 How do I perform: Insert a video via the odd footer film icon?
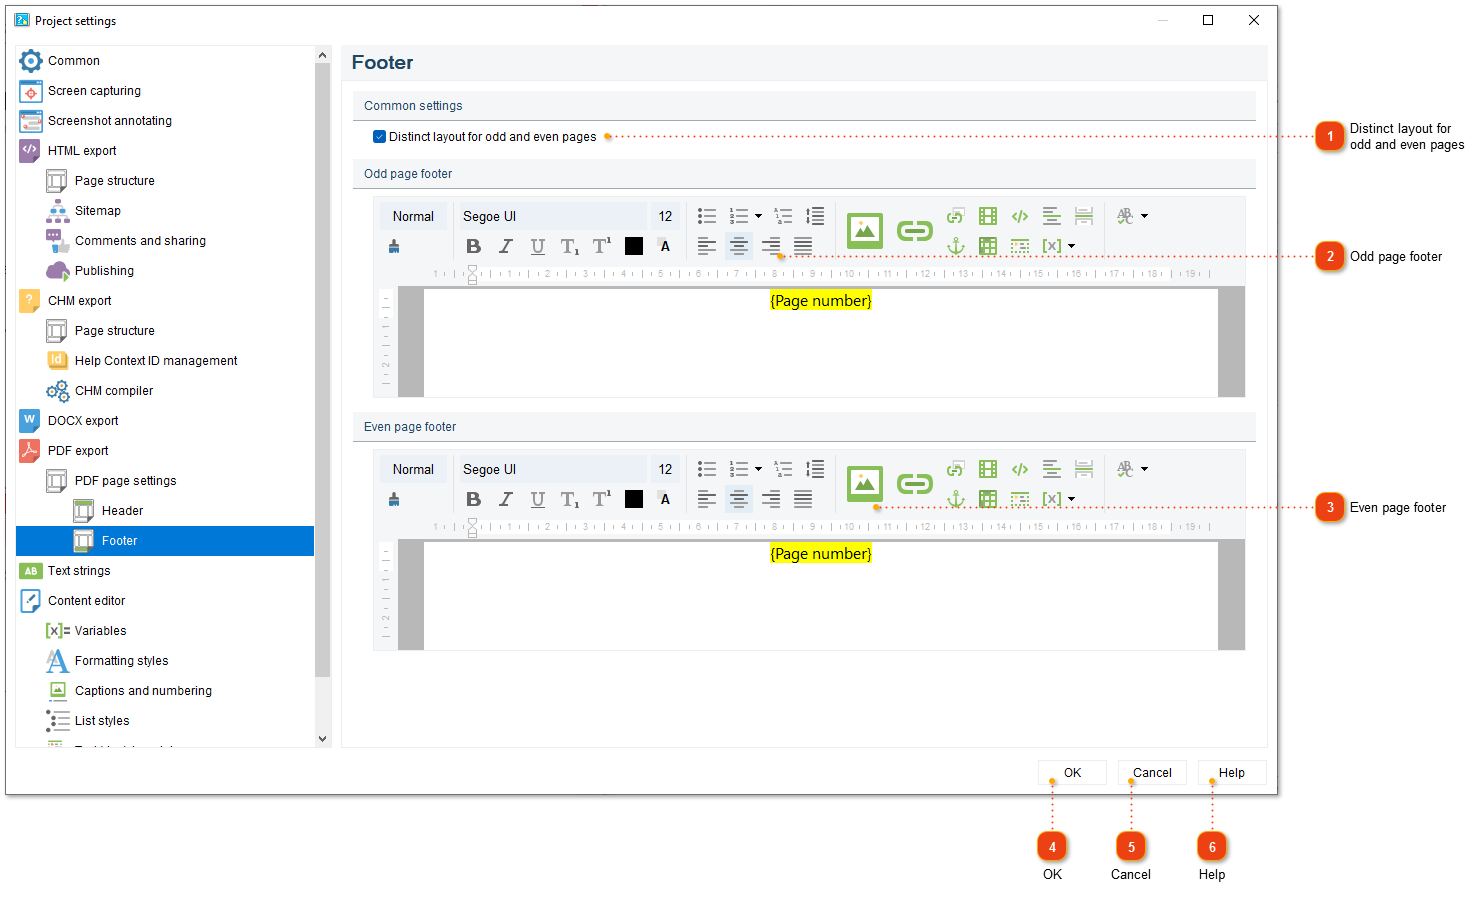click(x=988, y=216)
